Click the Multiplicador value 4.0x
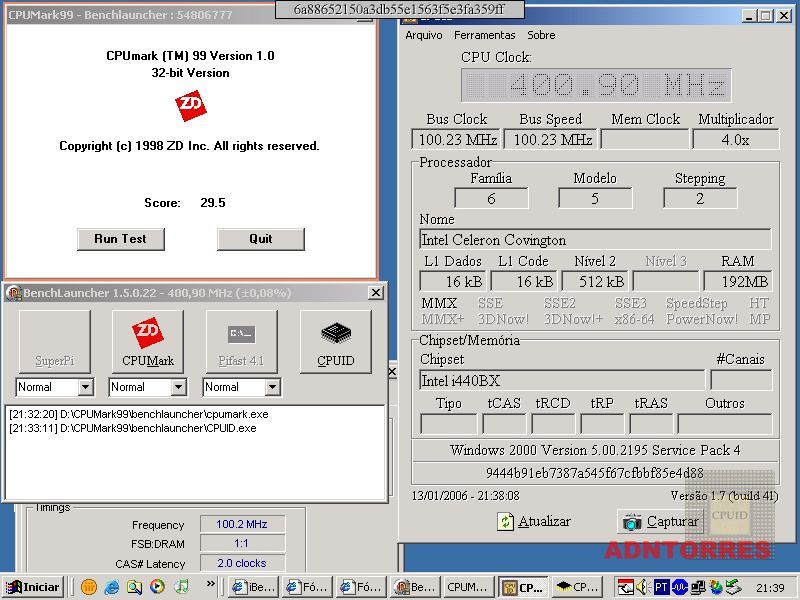This screenshot has height=600, width=800. pos(736,140)
